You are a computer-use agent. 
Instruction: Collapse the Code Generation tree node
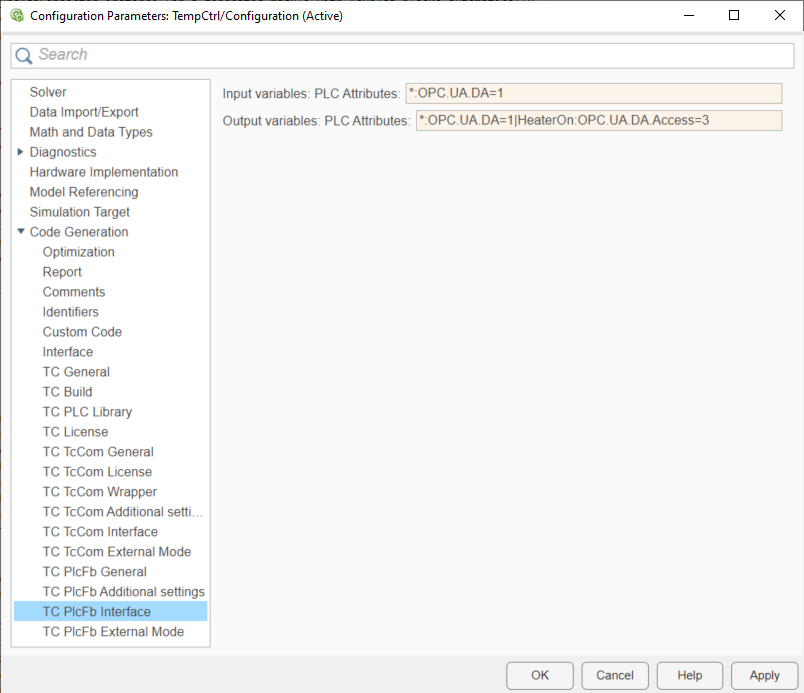tap(21, 232)
